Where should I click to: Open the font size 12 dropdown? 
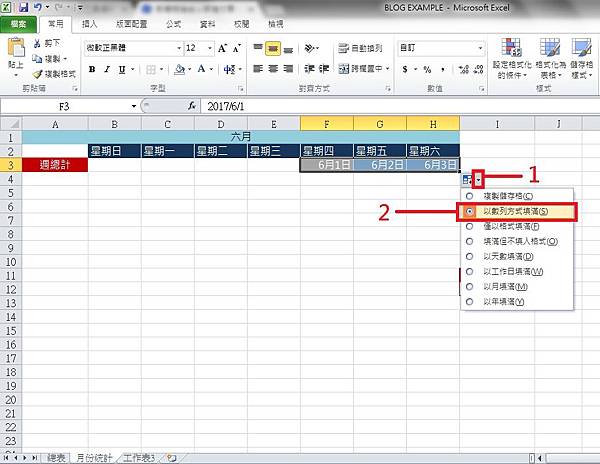pyautogui.click(x=210, y=48)
